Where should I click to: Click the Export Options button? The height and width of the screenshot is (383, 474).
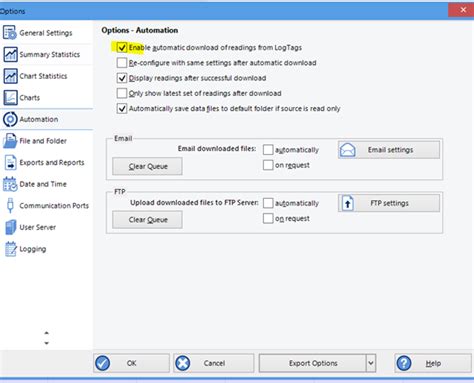pos(313,363)
